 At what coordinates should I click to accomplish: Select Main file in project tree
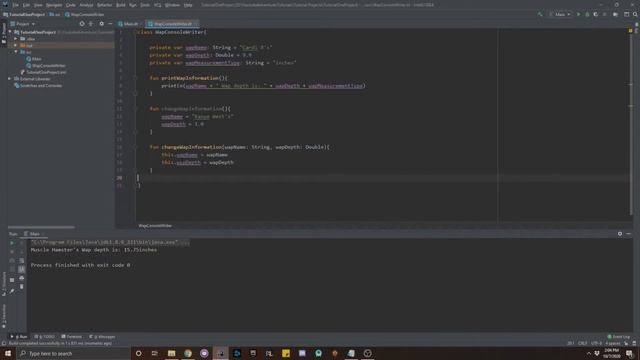[x=34, y=59]
